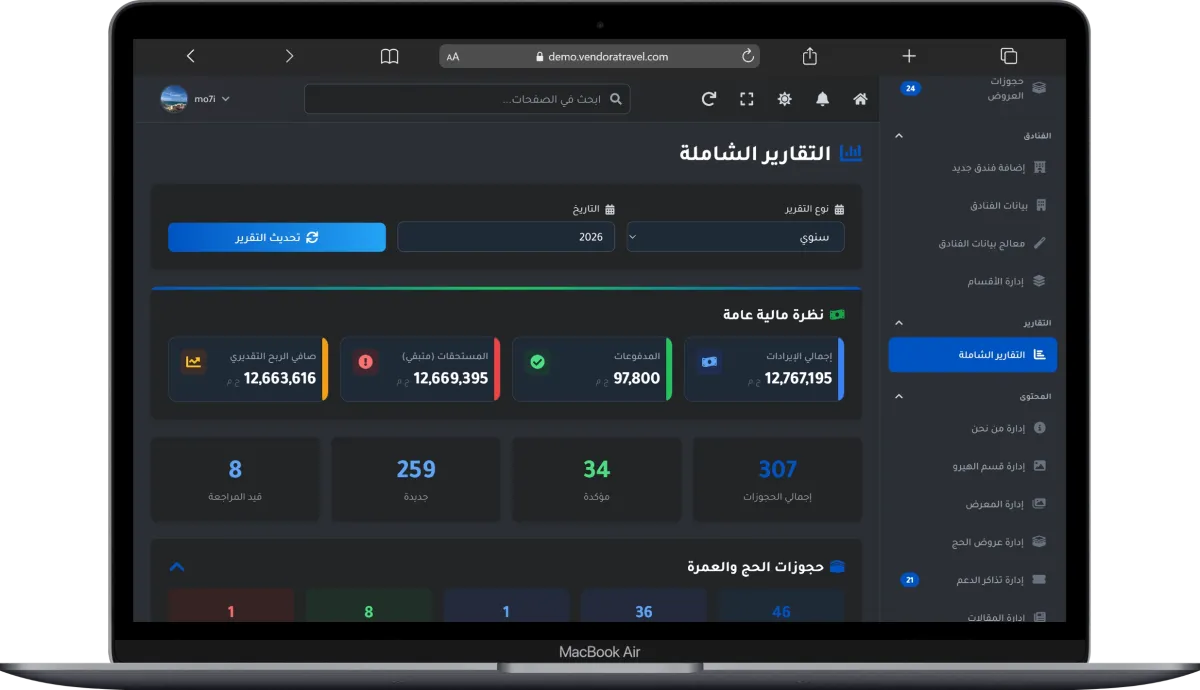Select the 97,800 payments value
This screenshot has height=690, width=1200.
637,378
